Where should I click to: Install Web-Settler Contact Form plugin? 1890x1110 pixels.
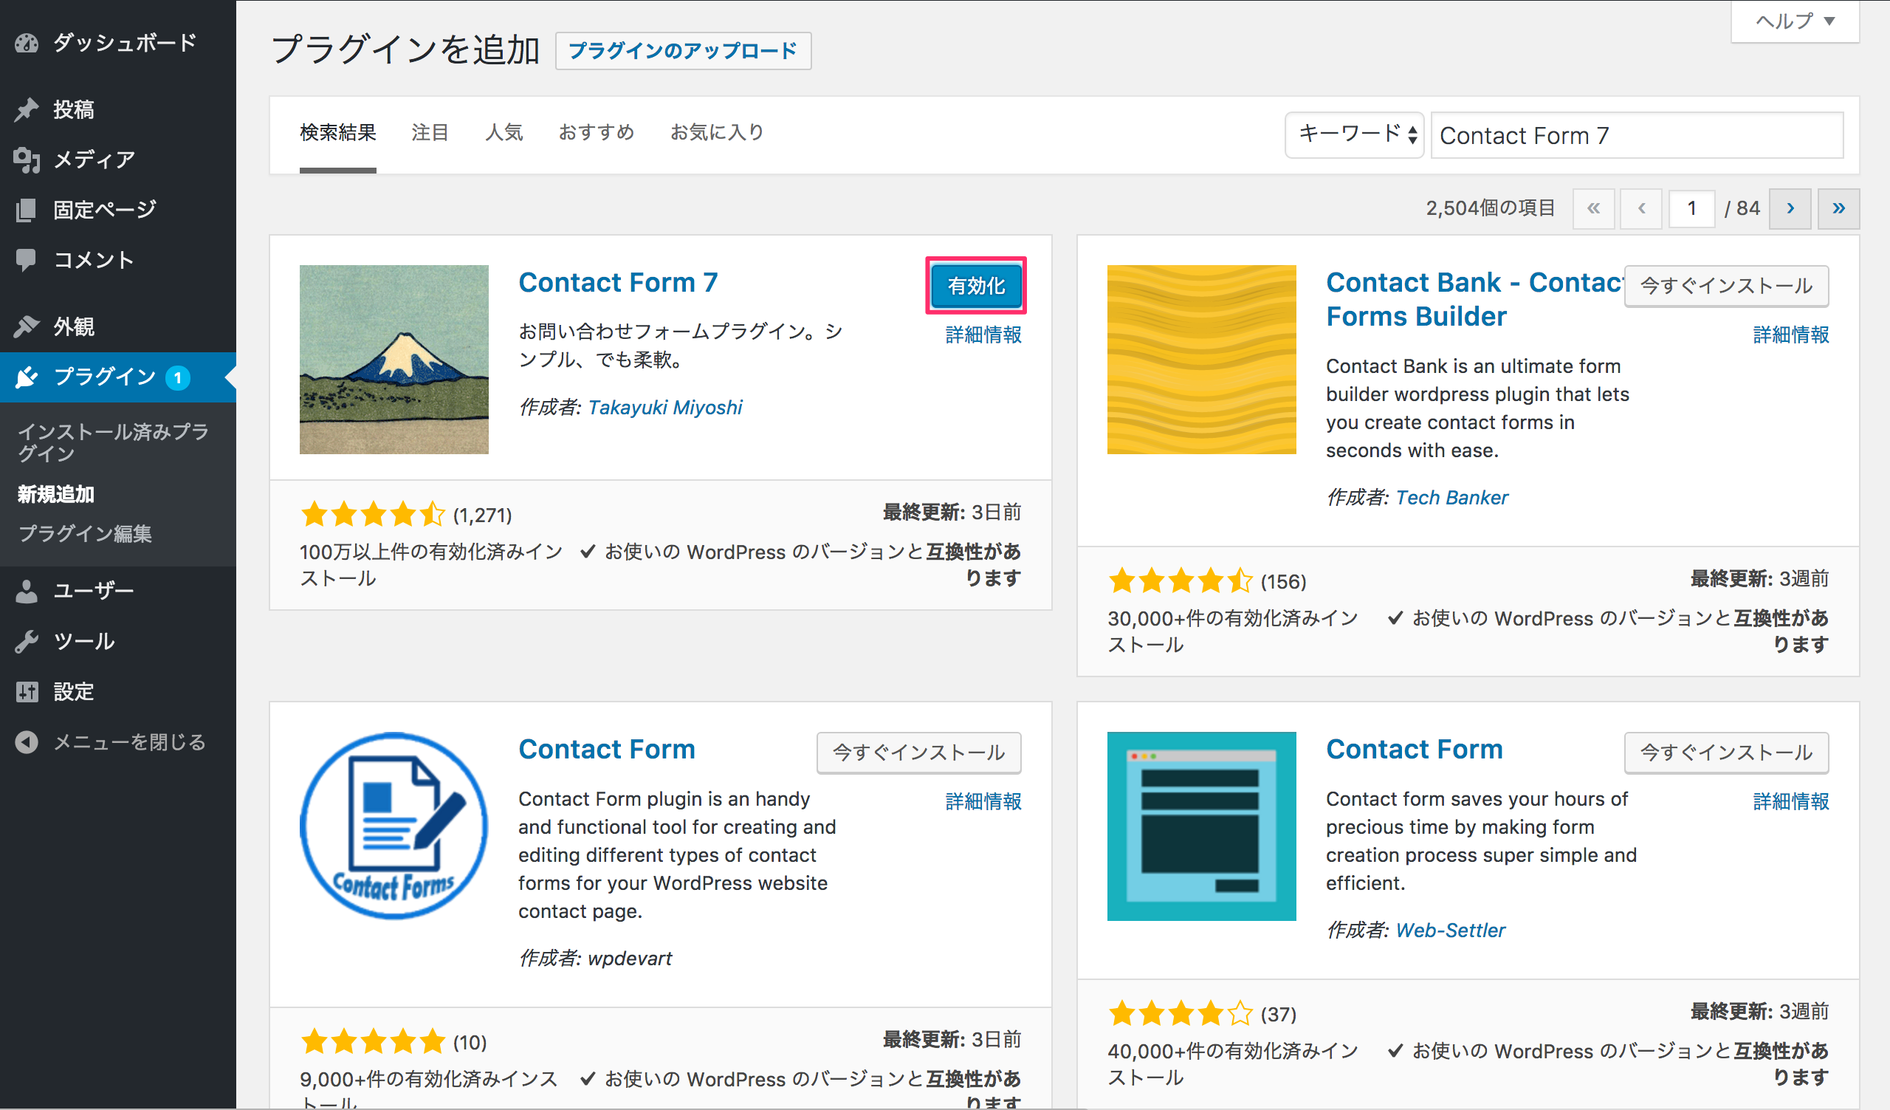[x=1726, y=753]
